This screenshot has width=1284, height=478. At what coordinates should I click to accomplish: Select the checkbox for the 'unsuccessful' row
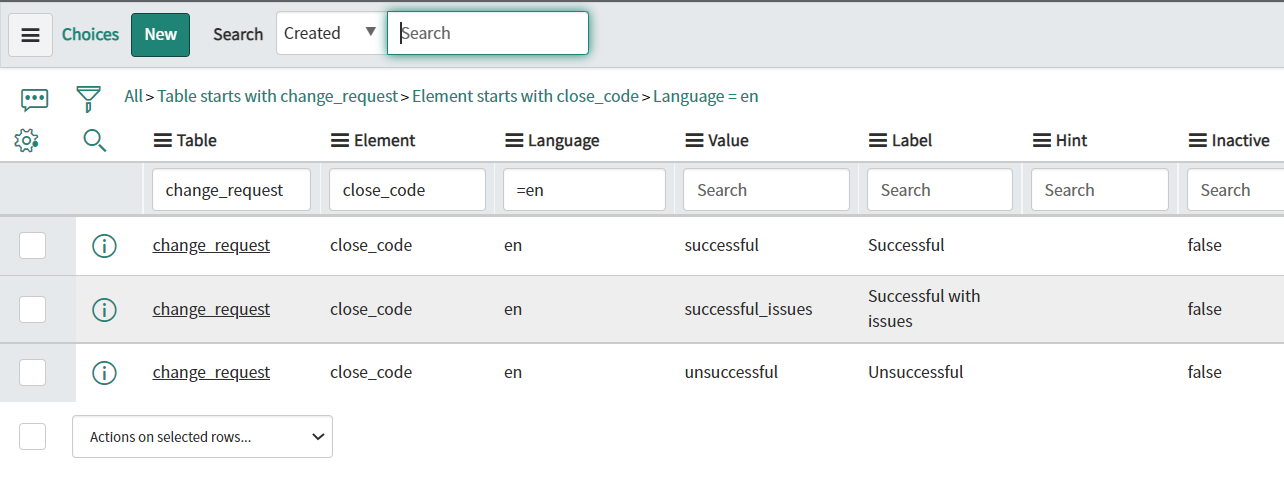33,372
